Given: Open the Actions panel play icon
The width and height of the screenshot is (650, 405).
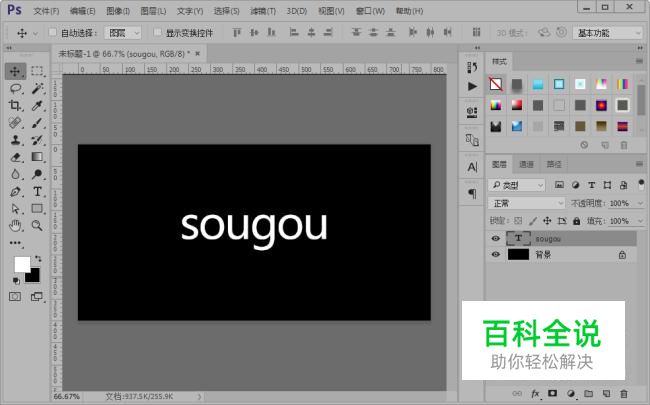Looking at the screenshot, I should click(x=472, y=86).
